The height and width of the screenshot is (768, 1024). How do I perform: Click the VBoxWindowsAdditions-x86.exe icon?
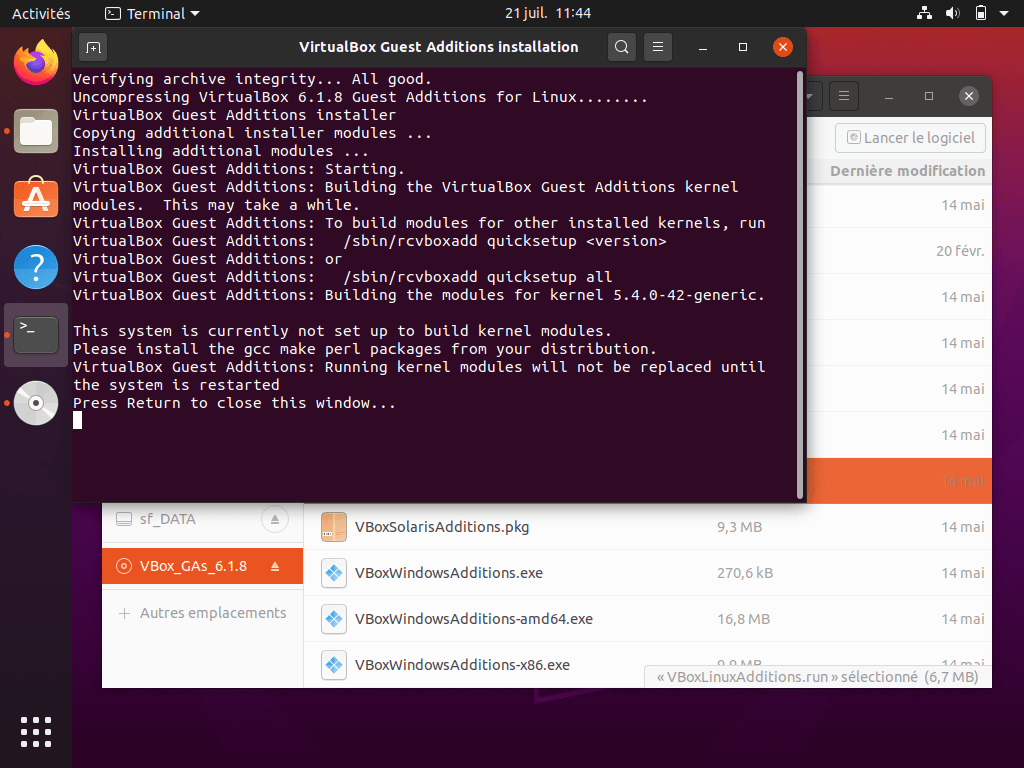pyautogui.click(x=334, y=665)
